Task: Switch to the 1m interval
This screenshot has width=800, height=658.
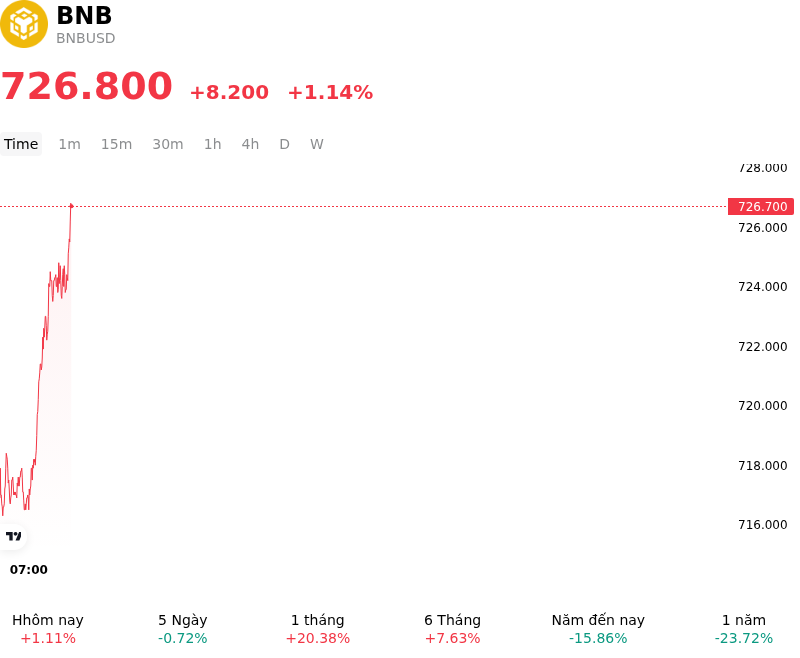Action: click(x=69, y=144)
